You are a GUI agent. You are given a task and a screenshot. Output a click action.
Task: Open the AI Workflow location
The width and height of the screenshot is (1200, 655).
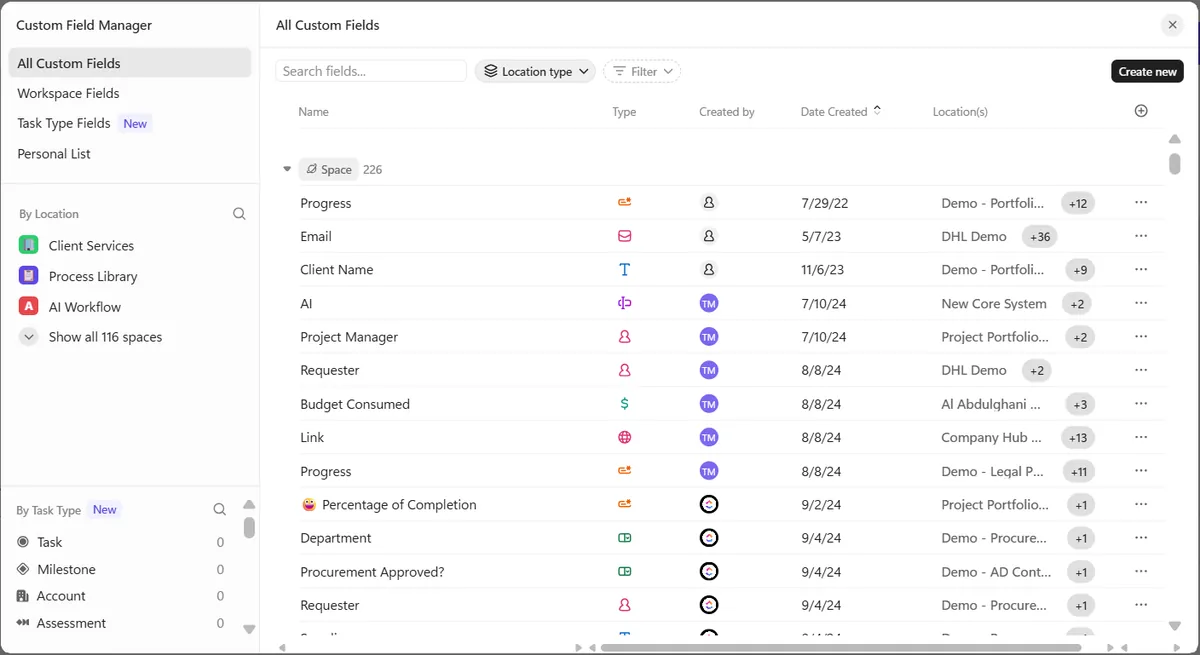[x=85, y=307]
